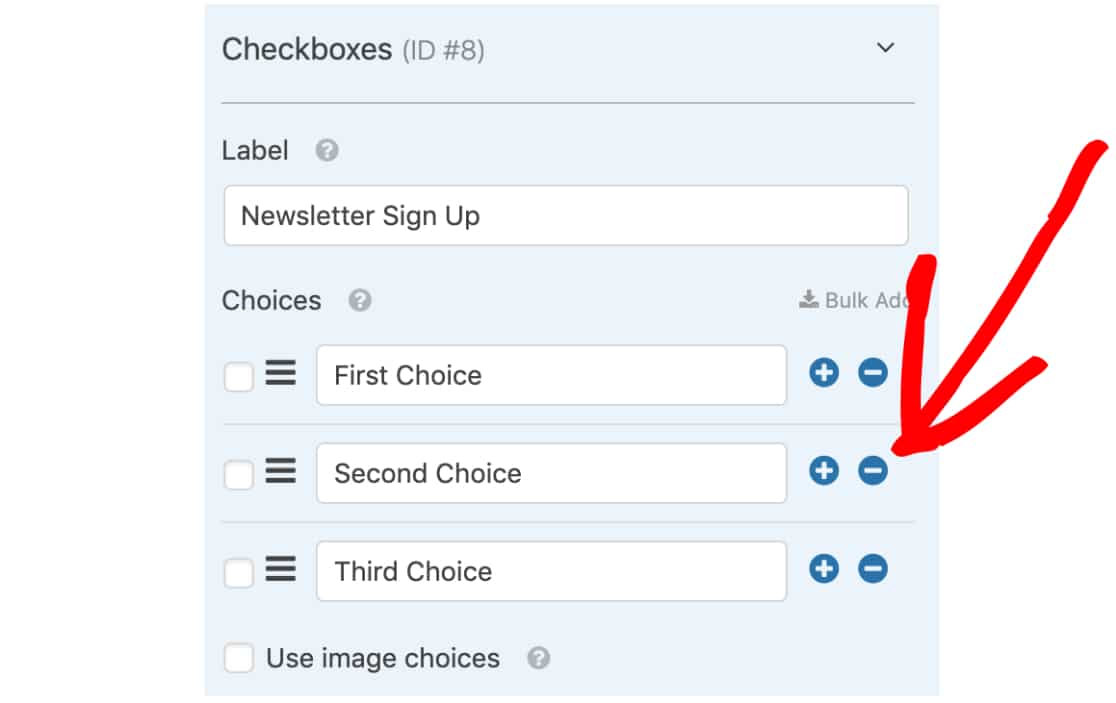Click the Third Choice reorder handle
This screenshot has width=1116, height=703.
click(x=280, y=569)
